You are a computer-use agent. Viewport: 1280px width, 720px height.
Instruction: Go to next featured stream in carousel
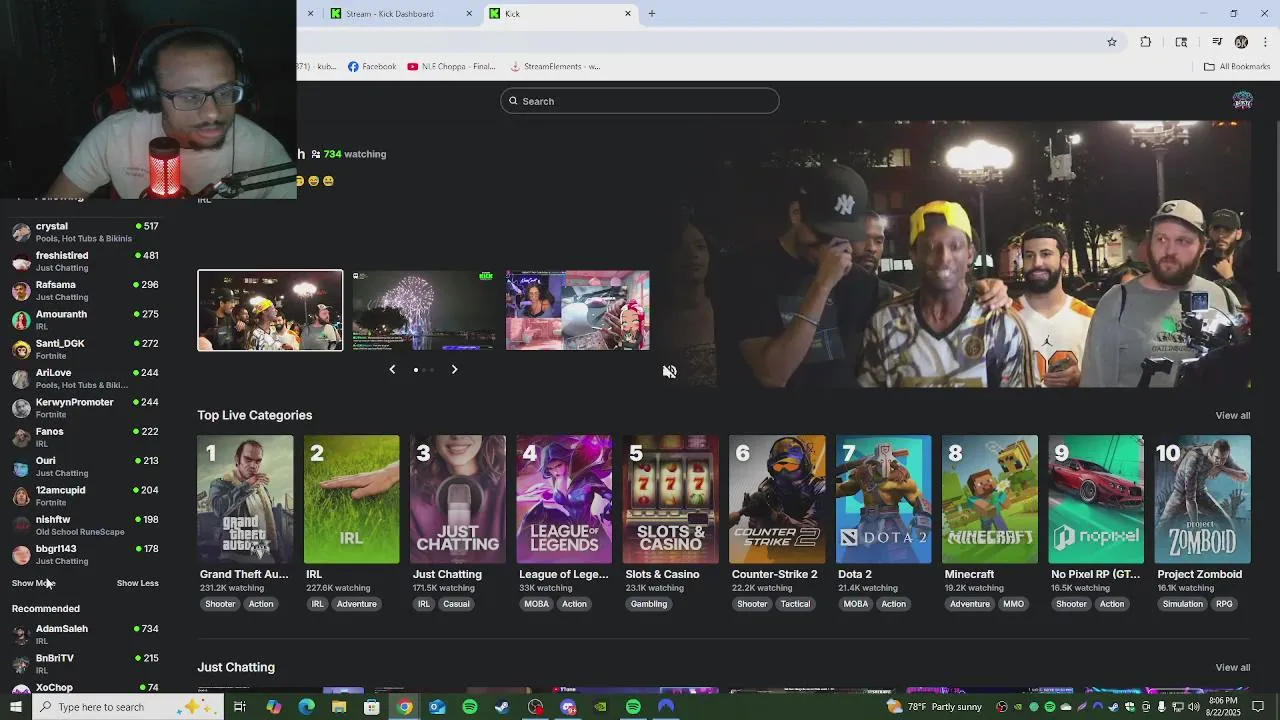click(x=454, y=370)
